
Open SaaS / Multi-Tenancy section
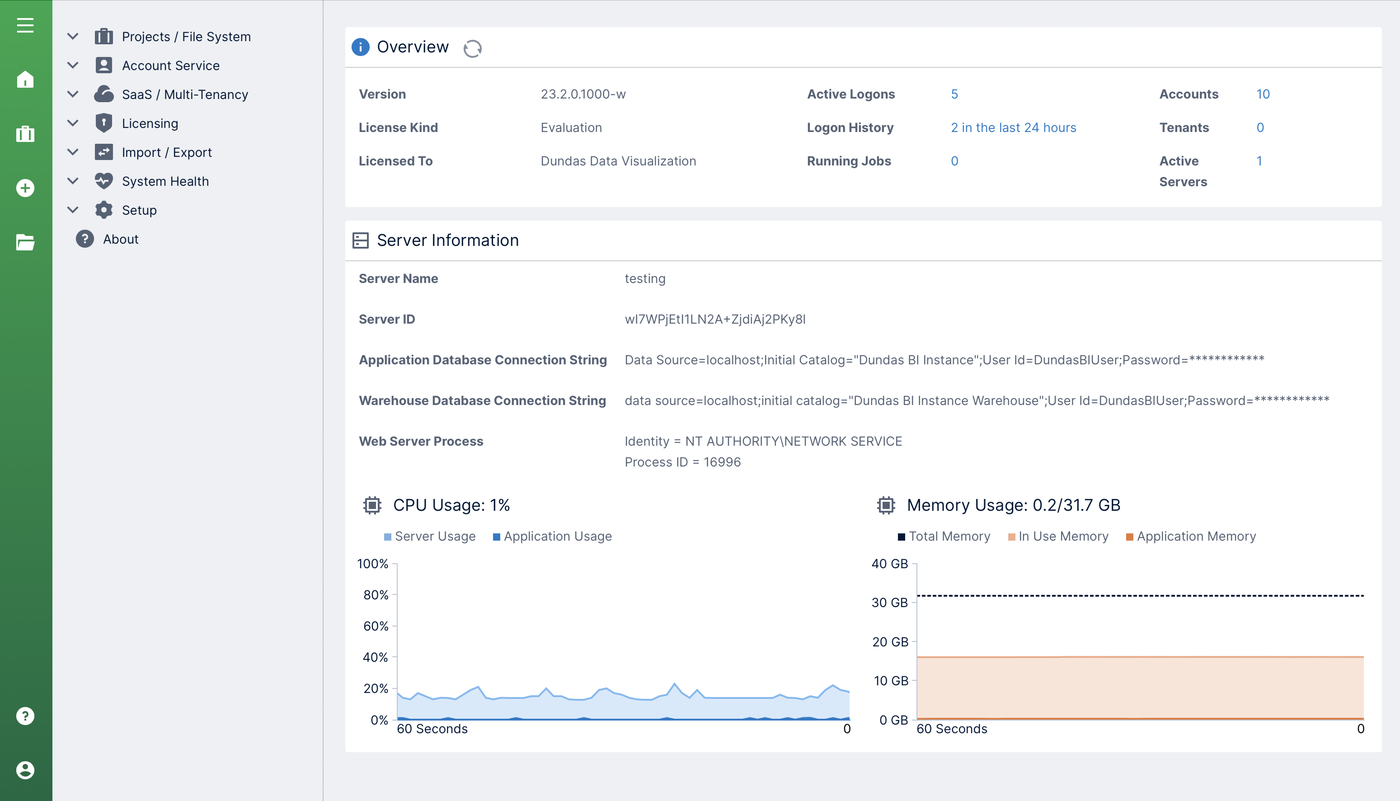(x=185, y=95)
